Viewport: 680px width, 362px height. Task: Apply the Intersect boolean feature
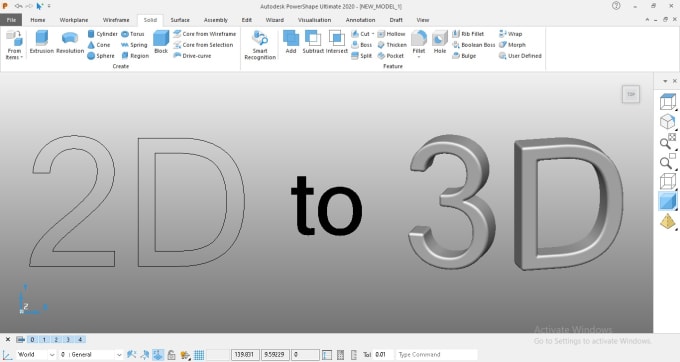337,42
